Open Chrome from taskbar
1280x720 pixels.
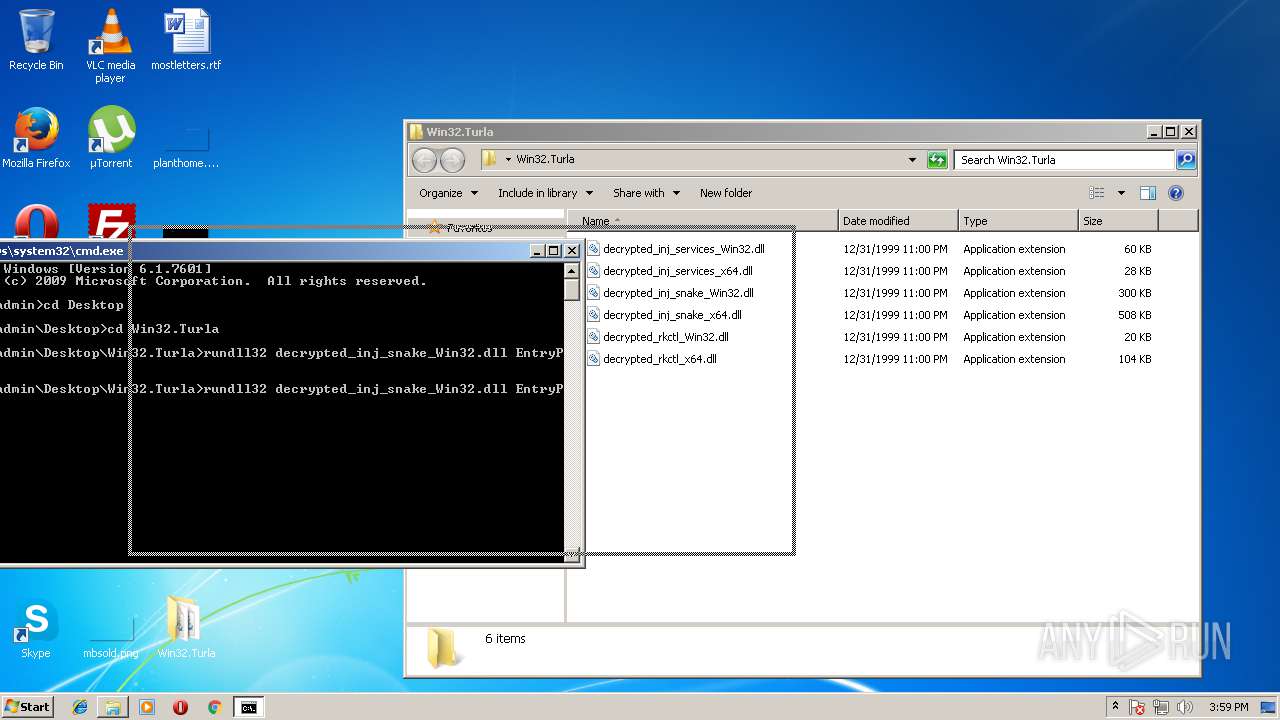click(214, 707)
